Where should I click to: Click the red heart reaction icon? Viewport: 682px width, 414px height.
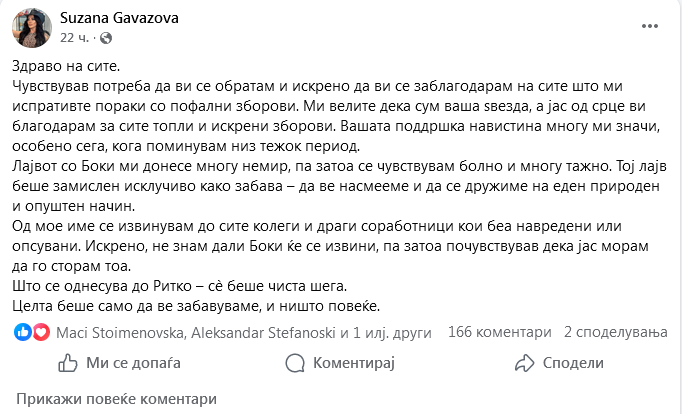pyautogui.click(x=40, y=331)
